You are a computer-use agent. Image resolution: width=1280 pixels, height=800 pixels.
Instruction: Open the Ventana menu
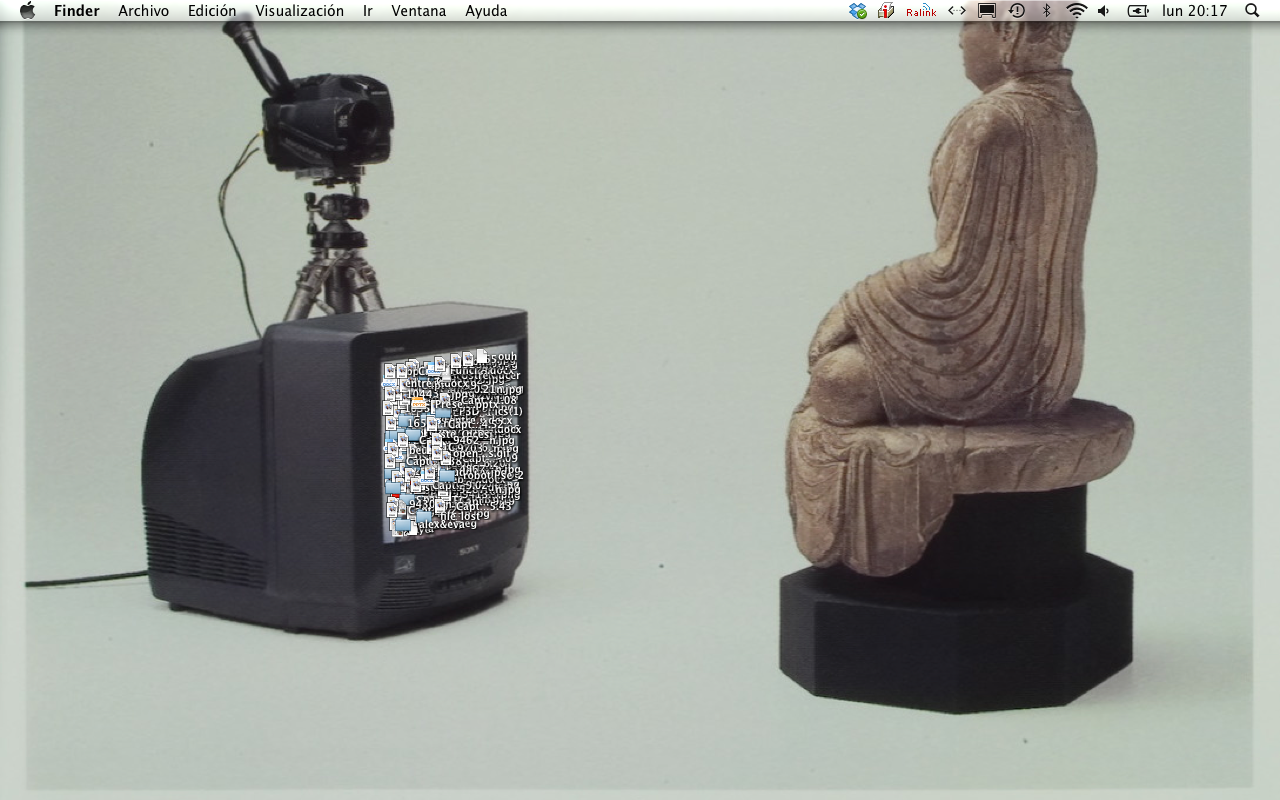[x=418, y=11]
